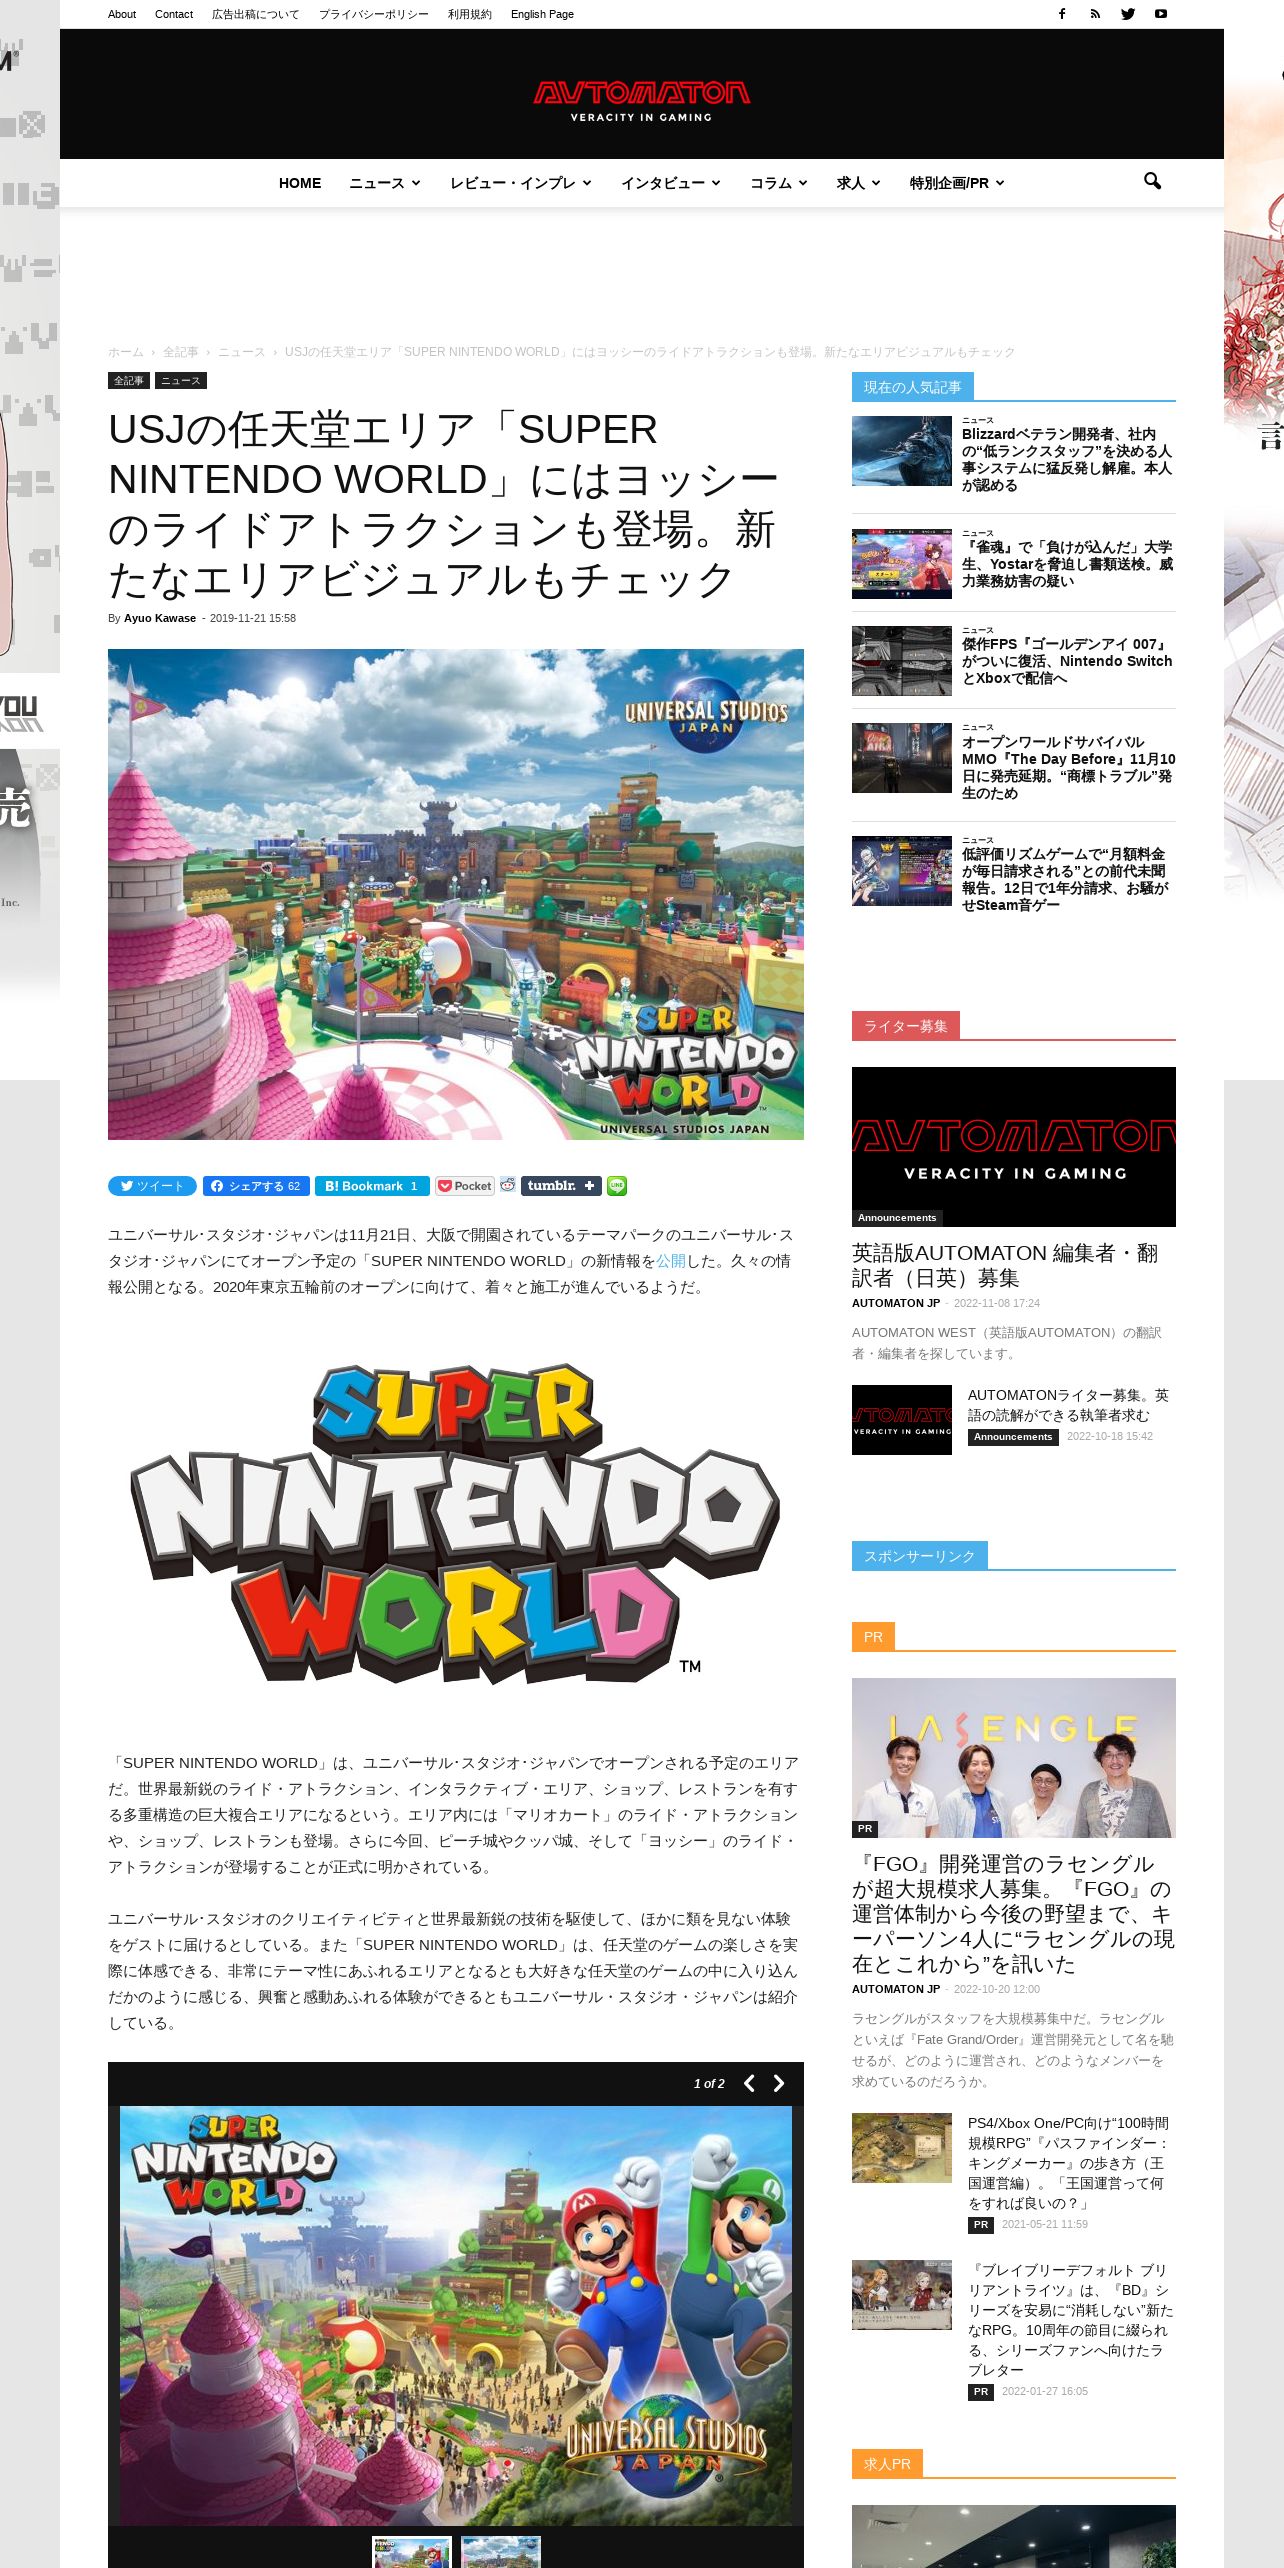Open author Ayuo Kawase profile
Image resolution: width=1284 pixels, height=2568 pixels.
160,618
